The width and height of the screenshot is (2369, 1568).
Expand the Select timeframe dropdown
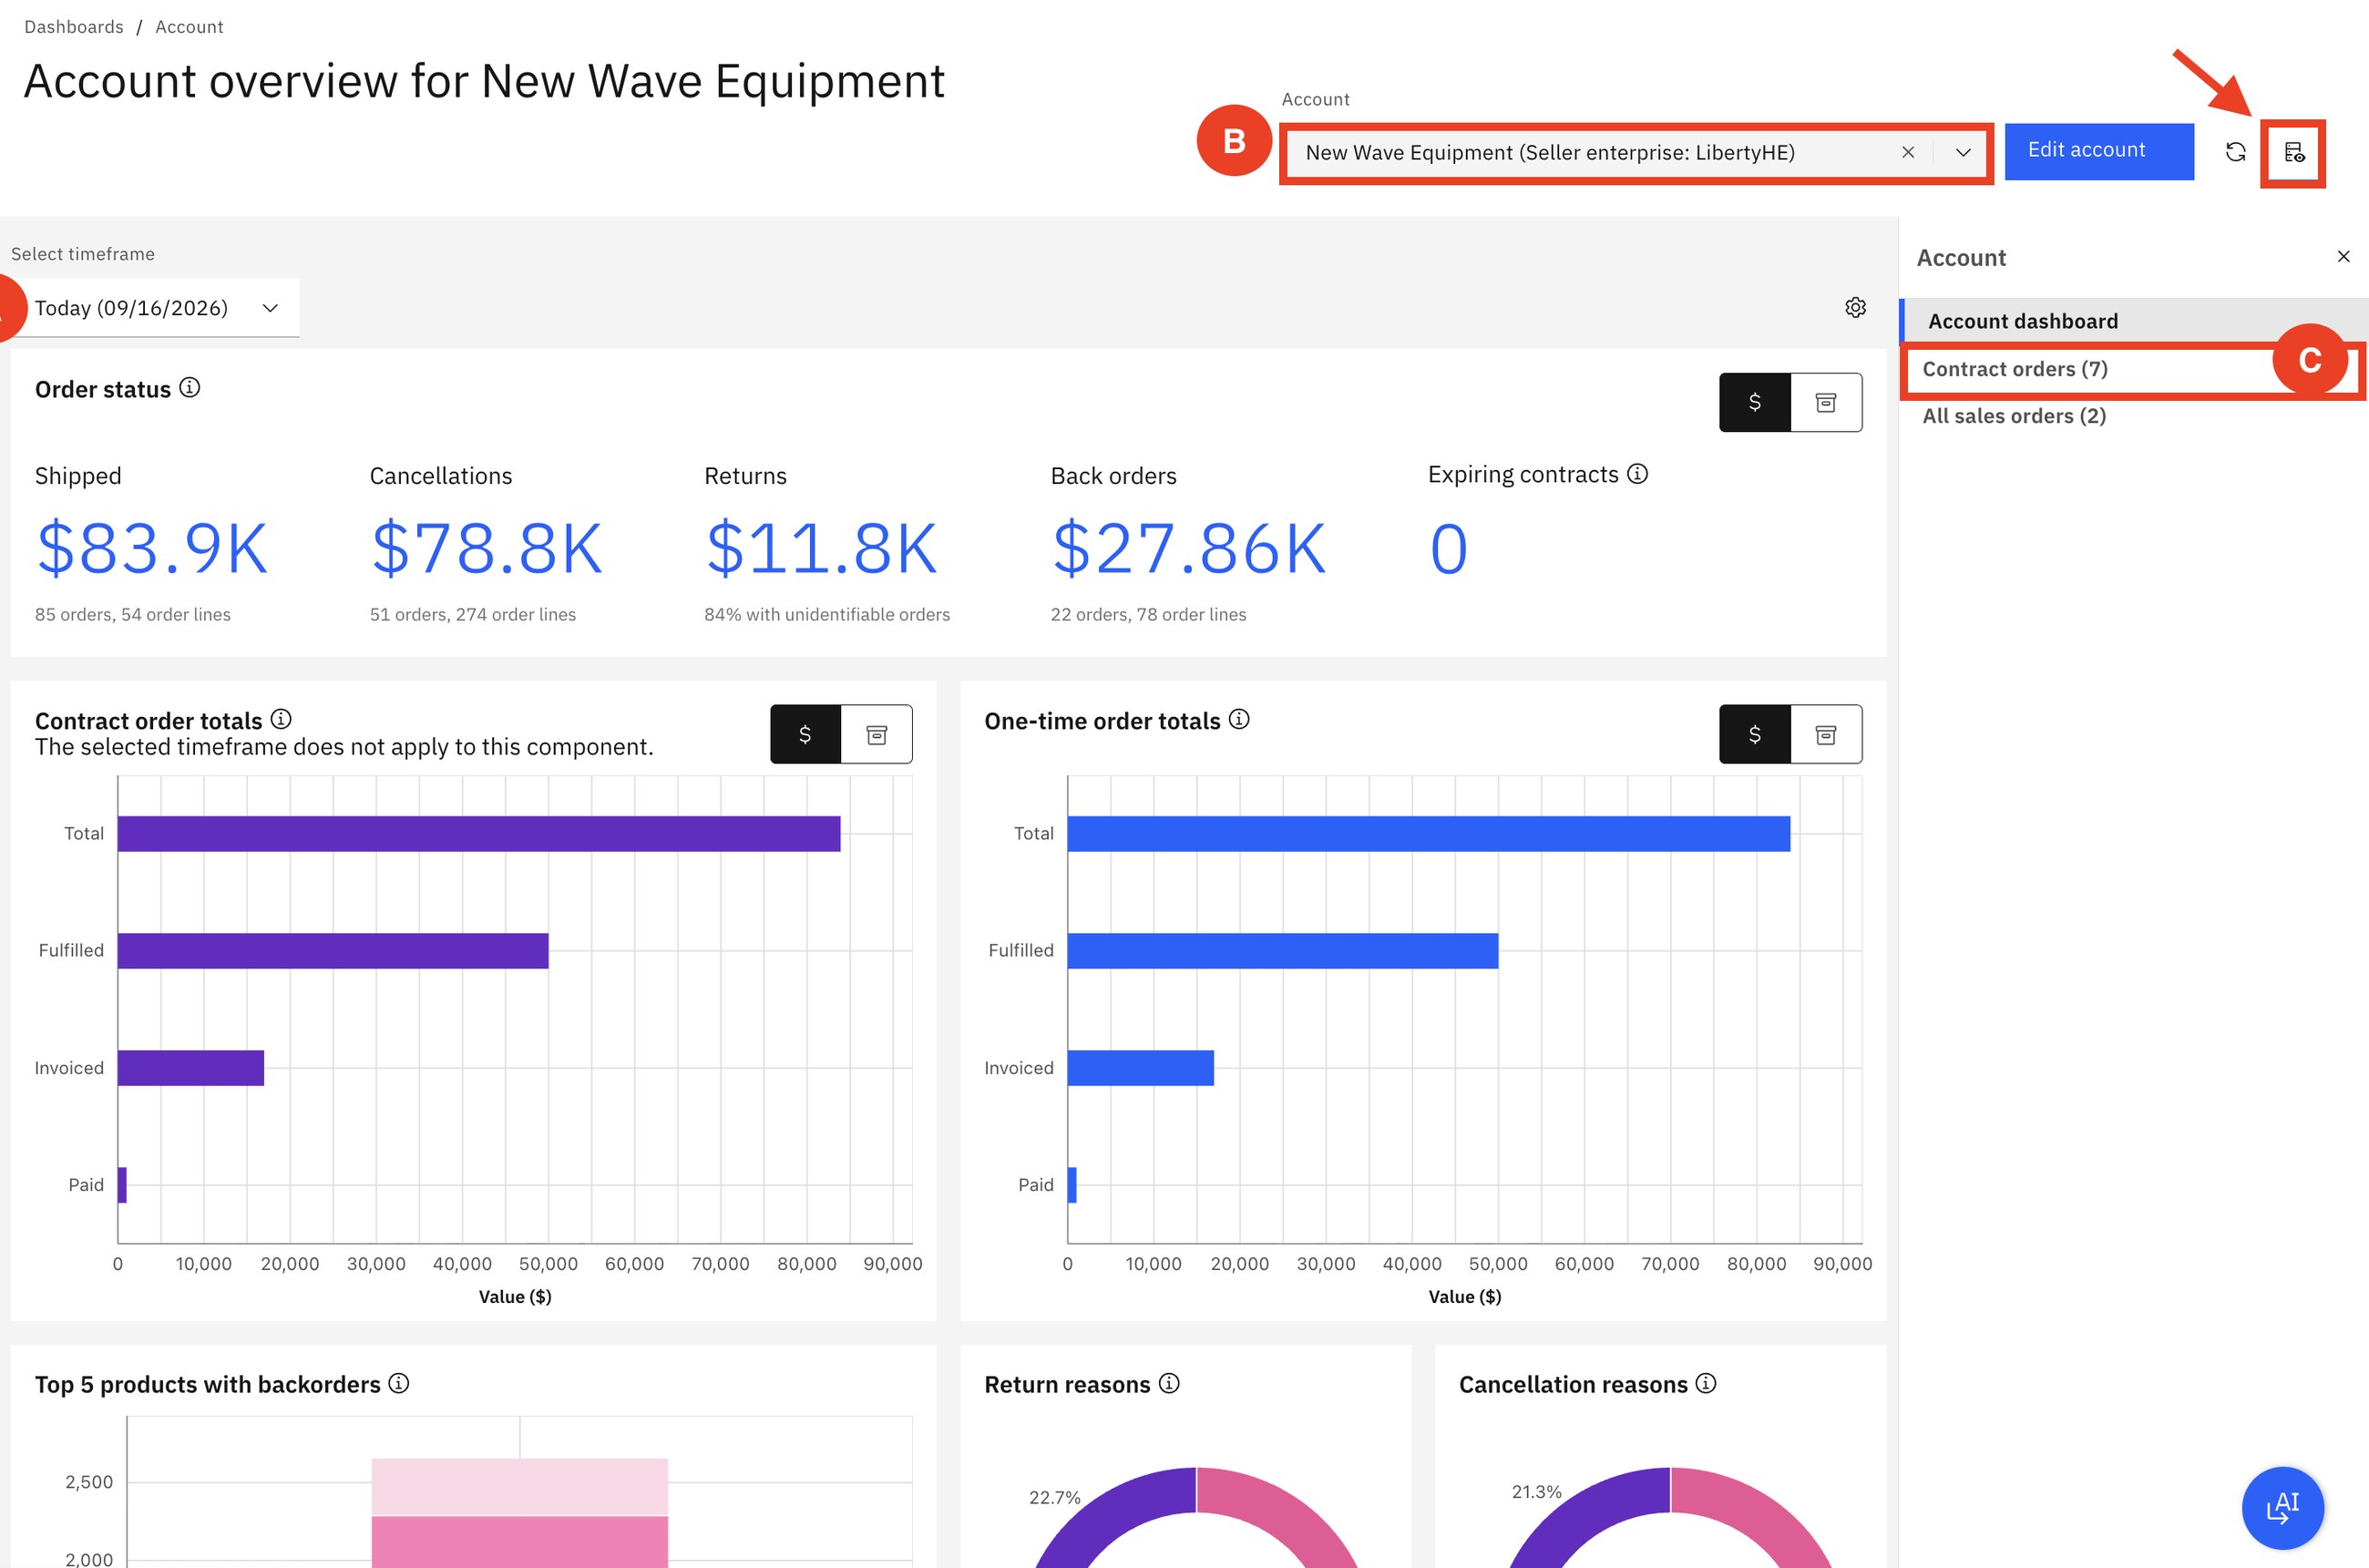pos(155,308)
